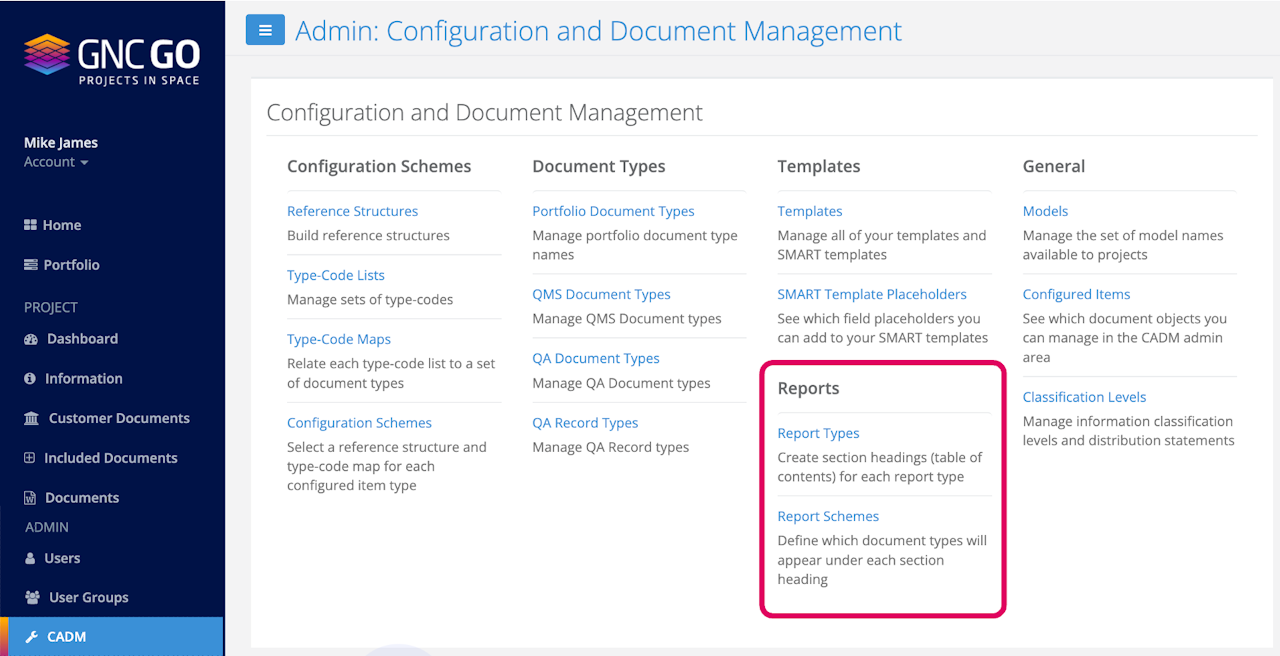
Task: Click the GNC GO logo
Action: tap(111, 58)
